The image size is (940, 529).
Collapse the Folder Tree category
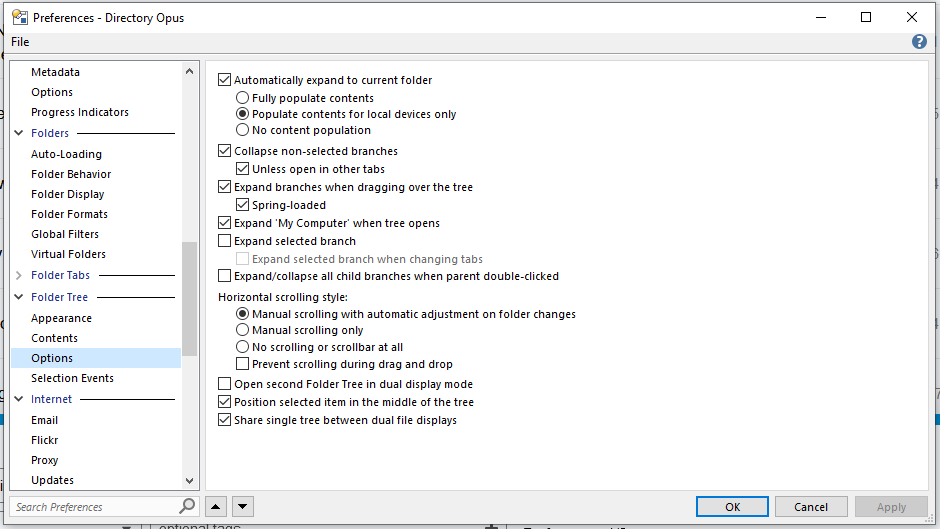tap(19, 297)
